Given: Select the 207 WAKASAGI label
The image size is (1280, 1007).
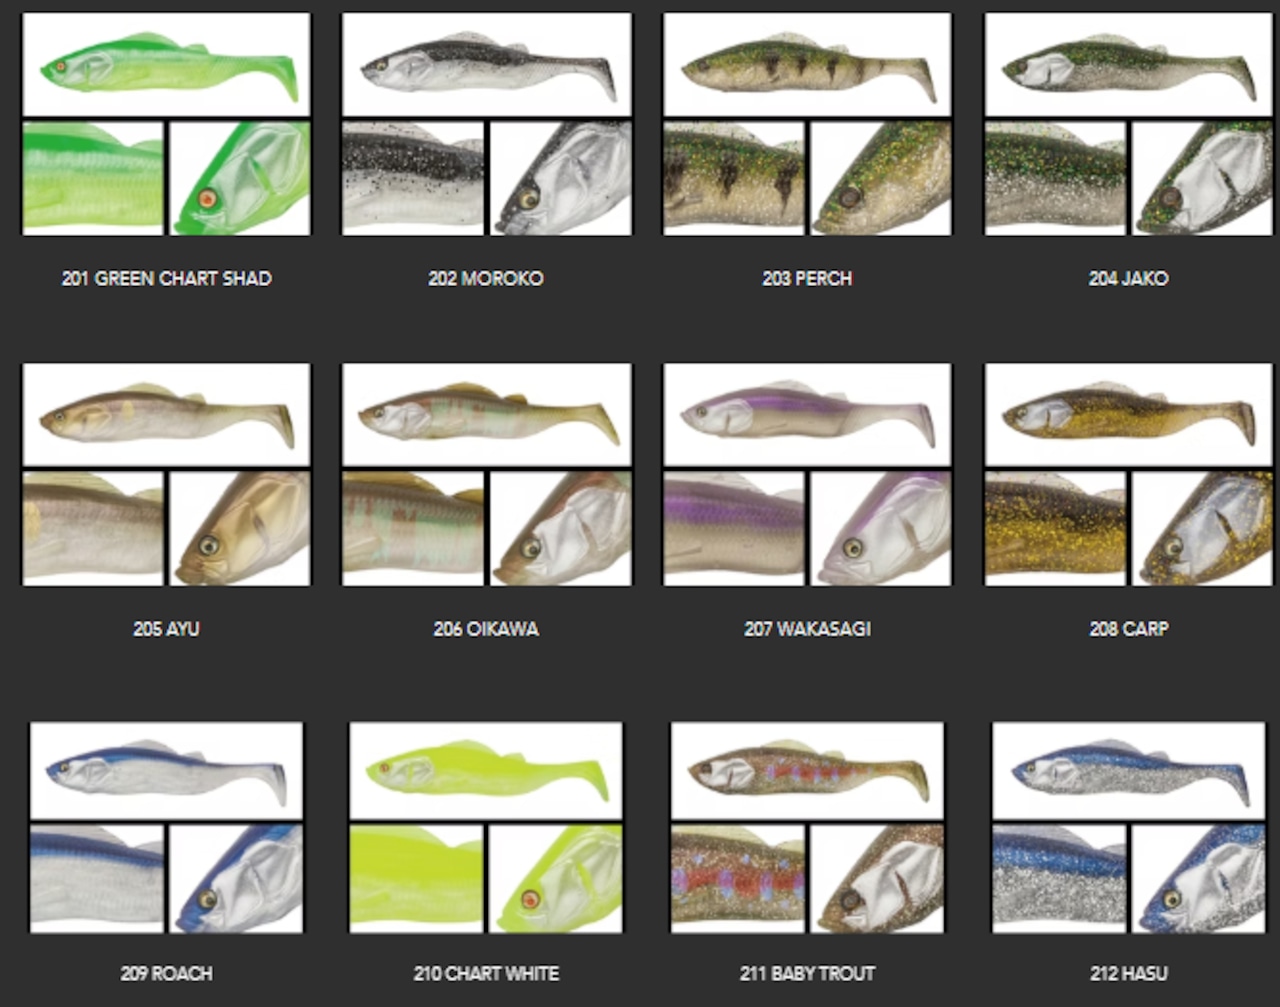Looking at the screenshot, I should coord(807,629).
